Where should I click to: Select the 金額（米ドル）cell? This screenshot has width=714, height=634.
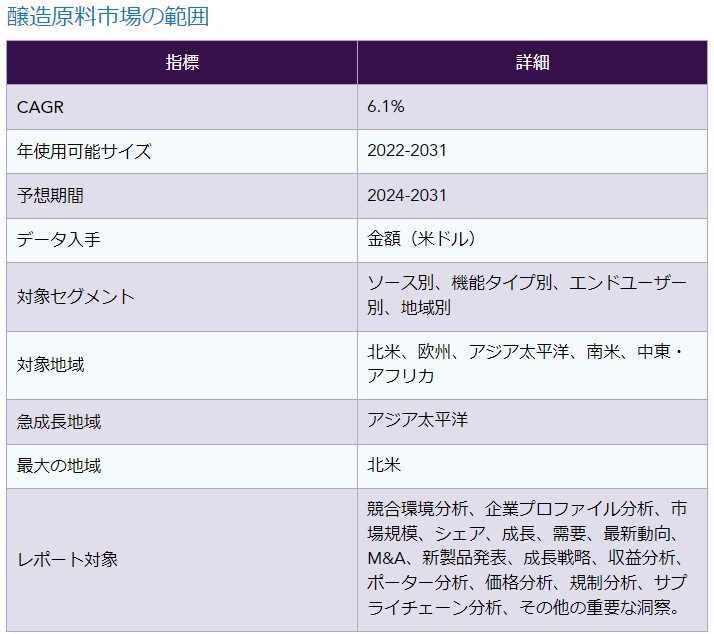pos(532,240)
